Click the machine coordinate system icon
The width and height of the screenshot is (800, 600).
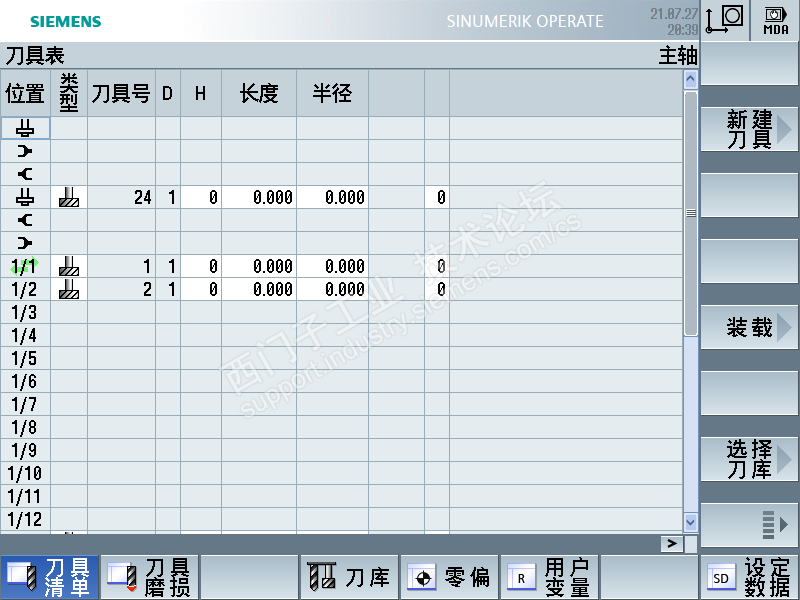point(724,20)
